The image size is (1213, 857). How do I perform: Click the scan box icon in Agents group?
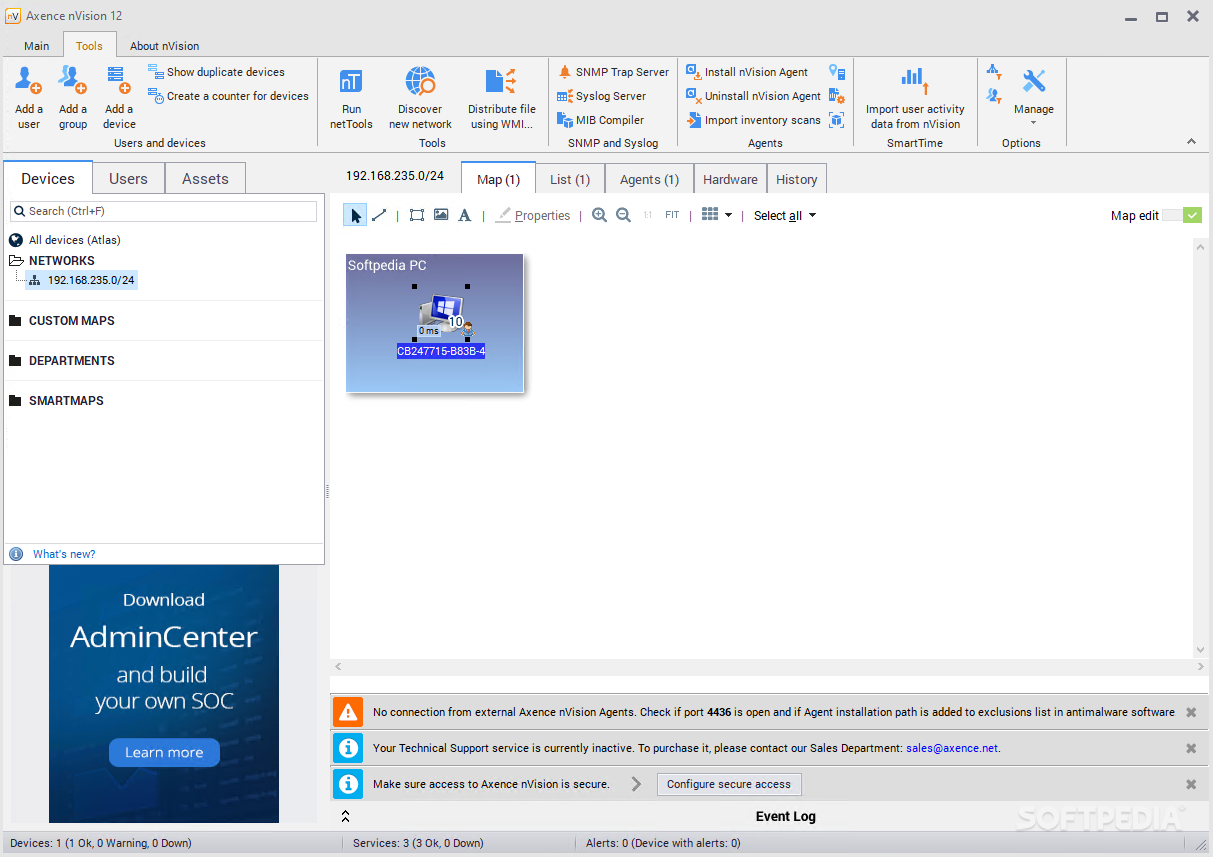tap(837, 120)
